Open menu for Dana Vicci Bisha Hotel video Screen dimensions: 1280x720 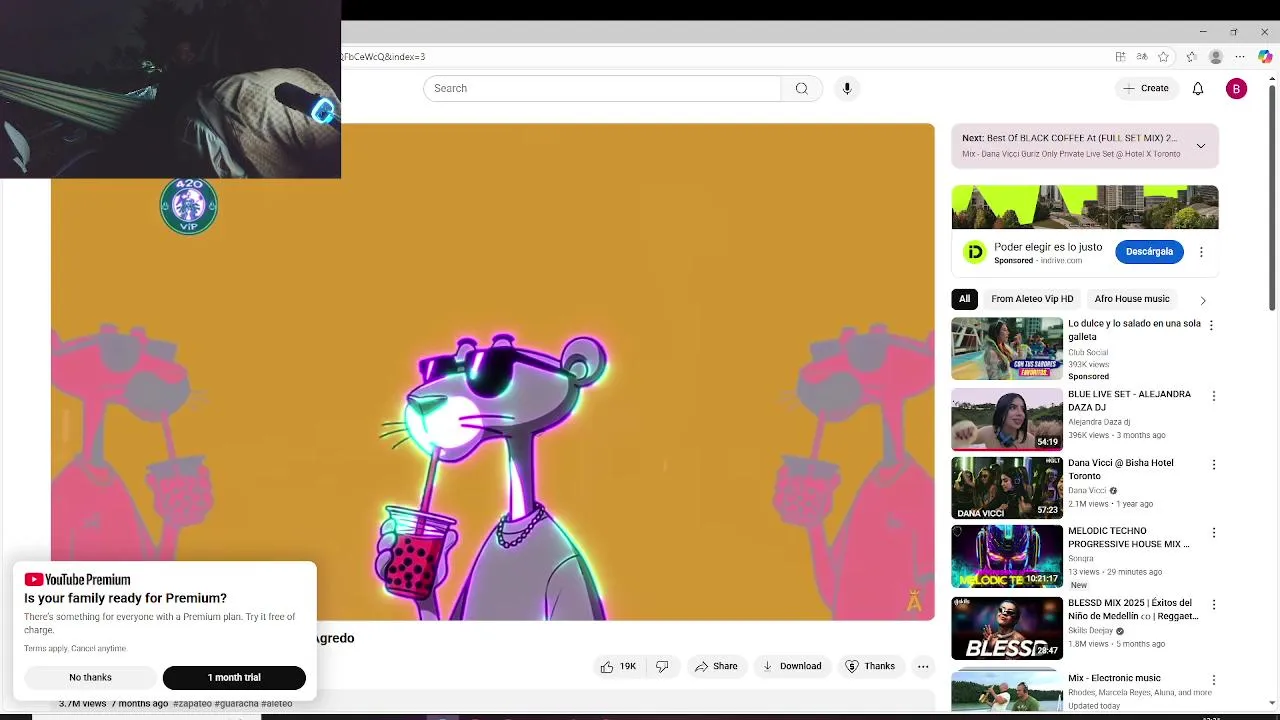(1214, 465)
